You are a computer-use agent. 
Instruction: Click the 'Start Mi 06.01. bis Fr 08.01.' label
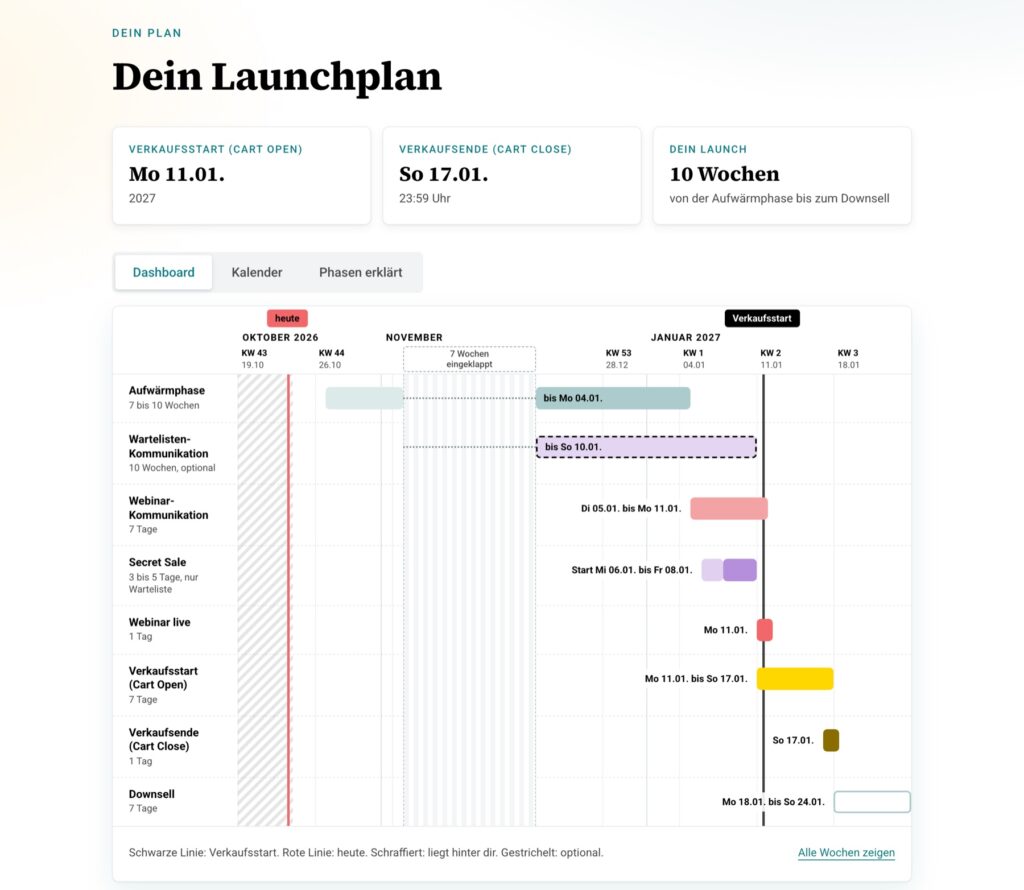(x=632, y=570)
